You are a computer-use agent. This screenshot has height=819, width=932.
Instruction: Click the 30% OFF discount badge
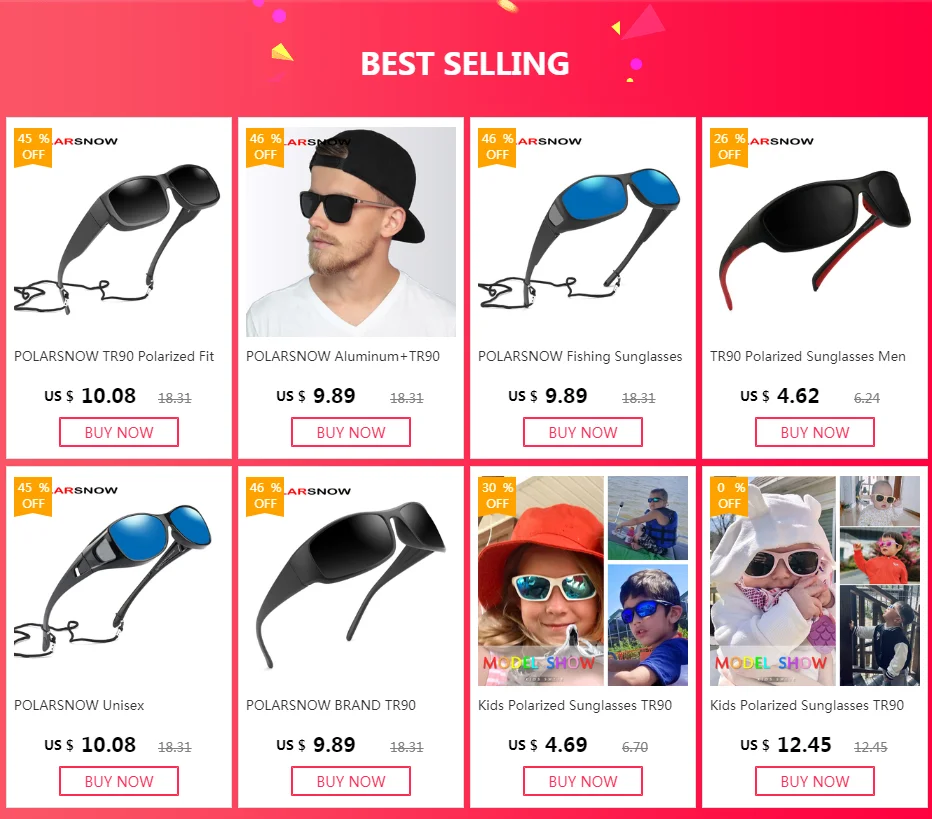click(x=498, y=495)
